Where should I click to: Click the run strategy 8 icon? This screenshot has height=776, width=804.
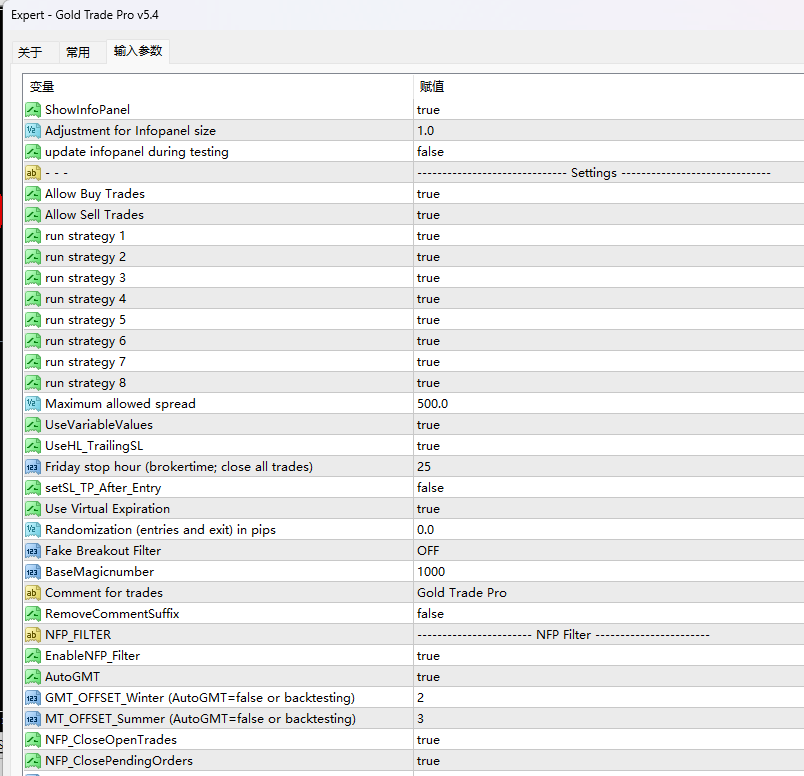click(x=33, y=383)
